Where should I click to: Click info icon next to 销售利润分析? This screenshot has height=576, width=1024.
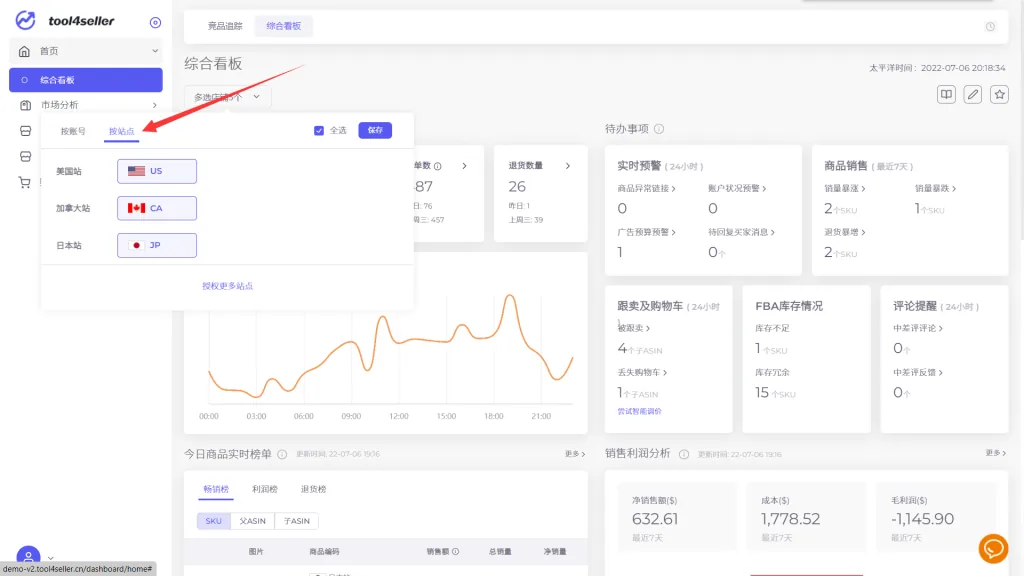(x=684, y=454)
